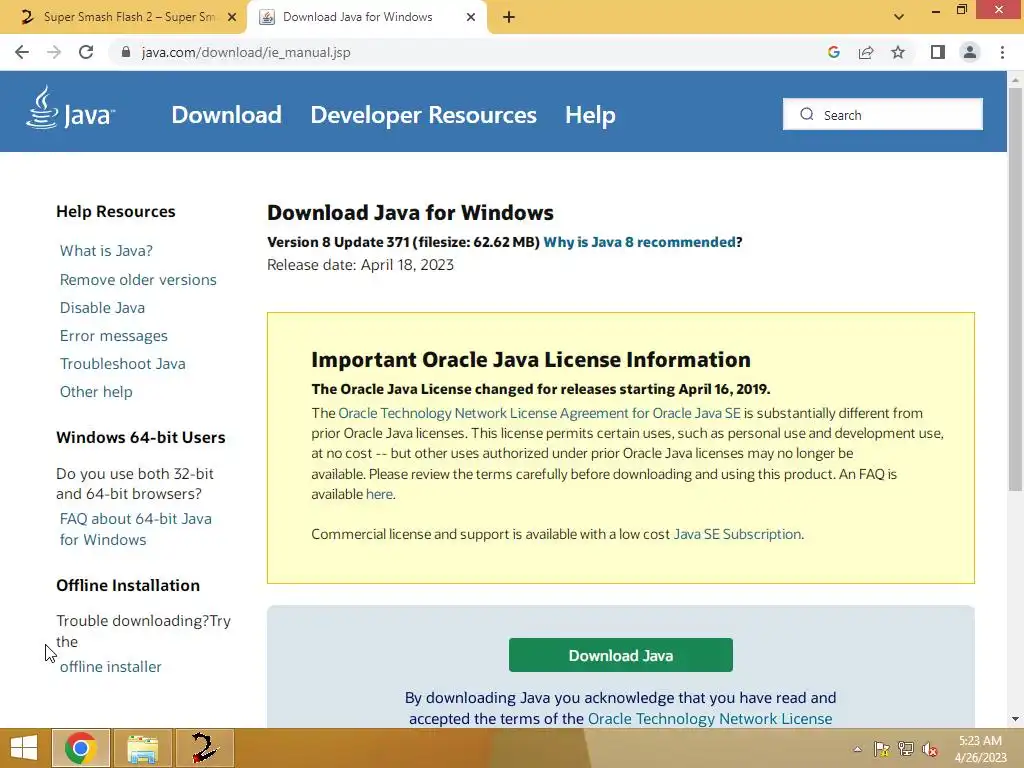Open Super Smash Flash 2 taskbar icon
Screen dimensions: 1024x768
(x=204, y=748)
